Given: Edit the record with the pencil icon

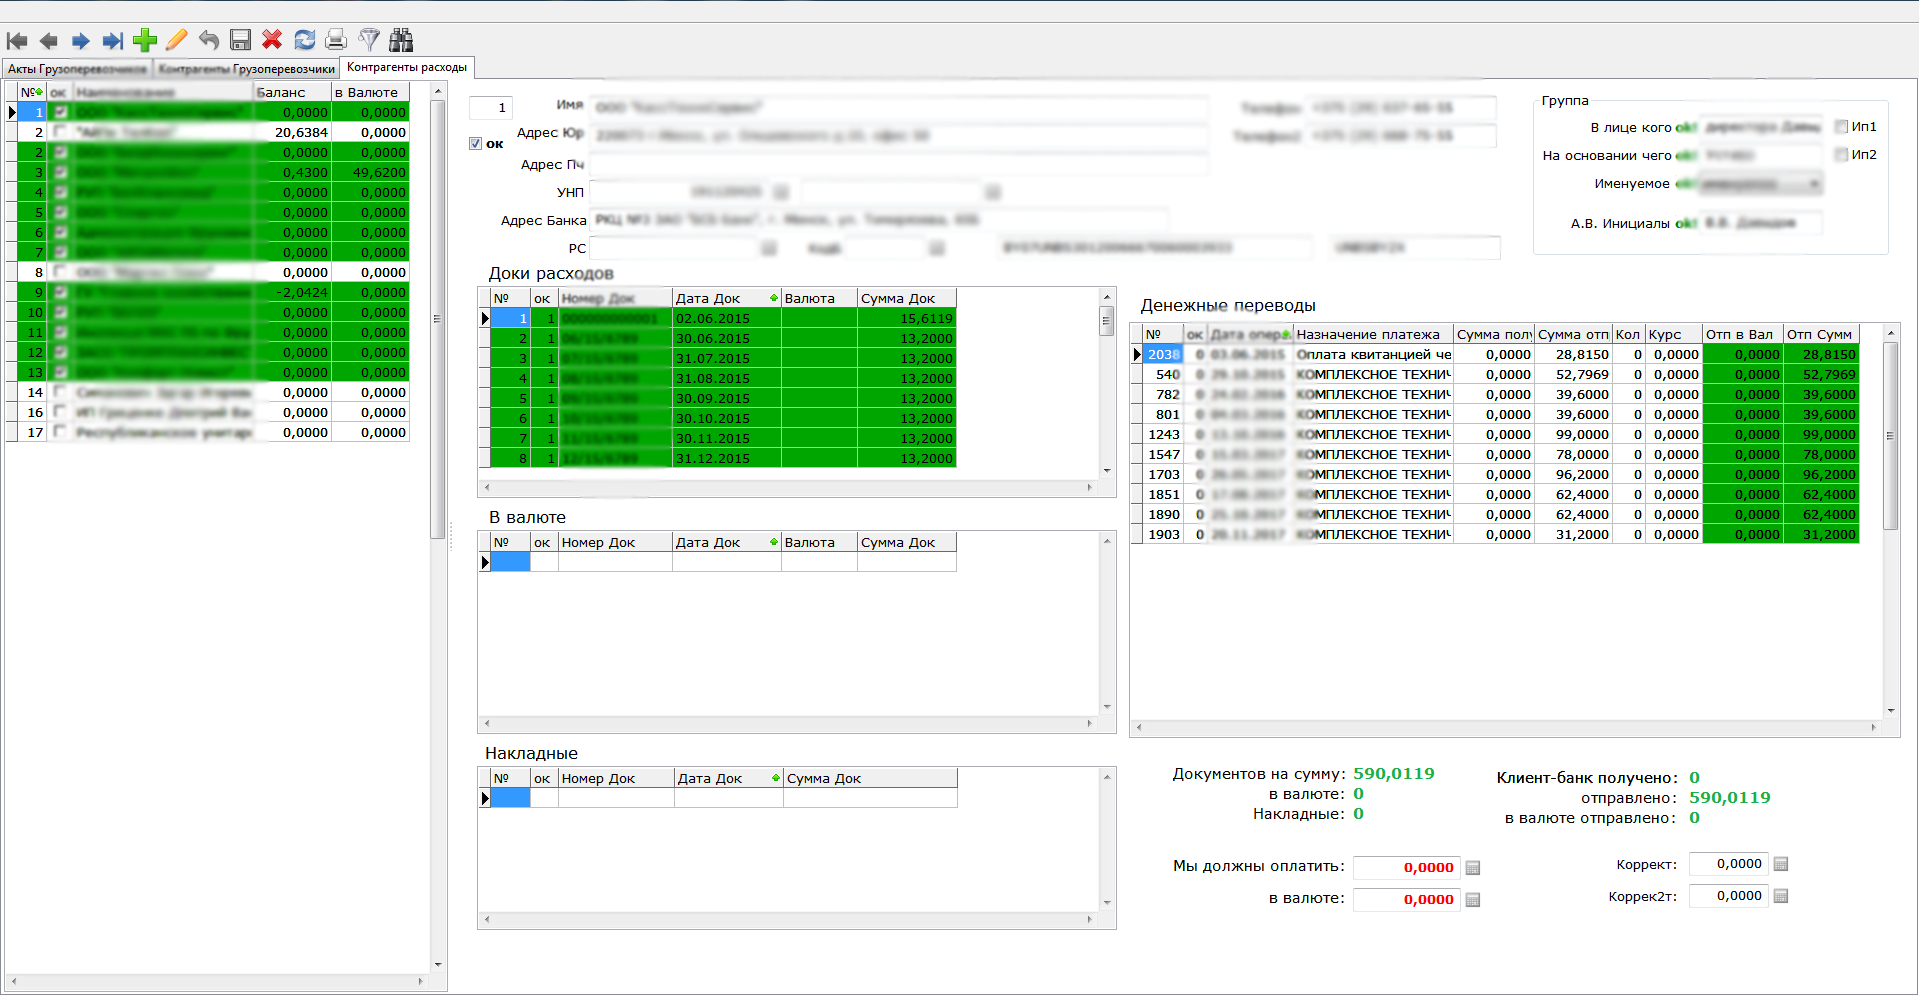Looking at the screenshot, I should (177, 40).
